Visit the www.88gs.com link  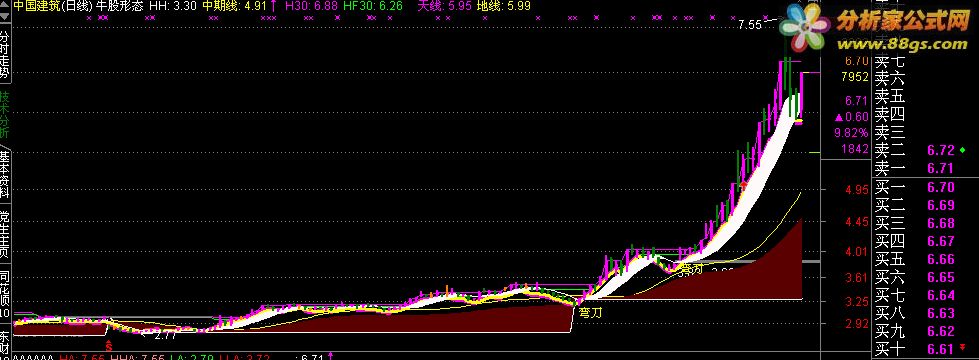(902, 44)
